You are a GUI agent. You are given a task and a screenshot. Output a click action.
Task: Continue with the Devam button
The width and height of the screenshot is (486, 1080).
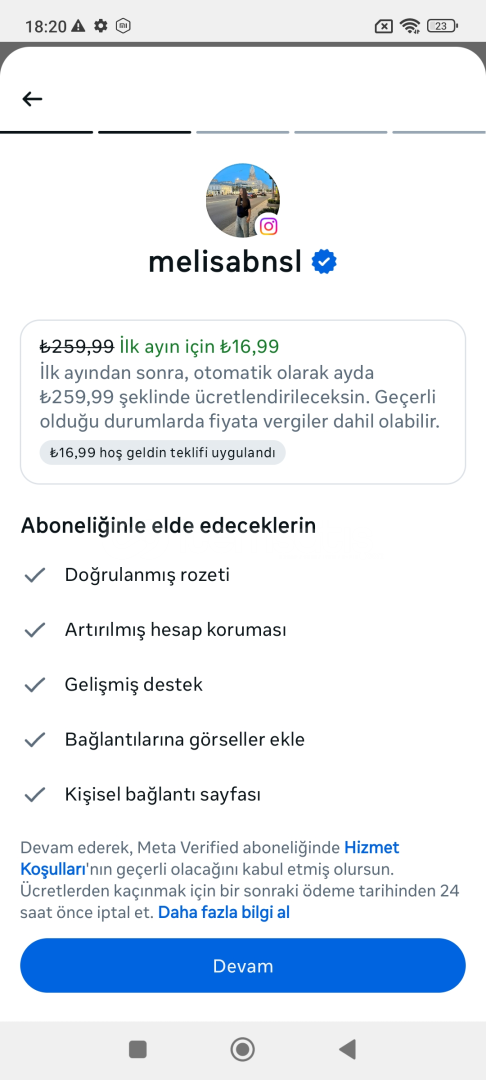tap(243, 966)
